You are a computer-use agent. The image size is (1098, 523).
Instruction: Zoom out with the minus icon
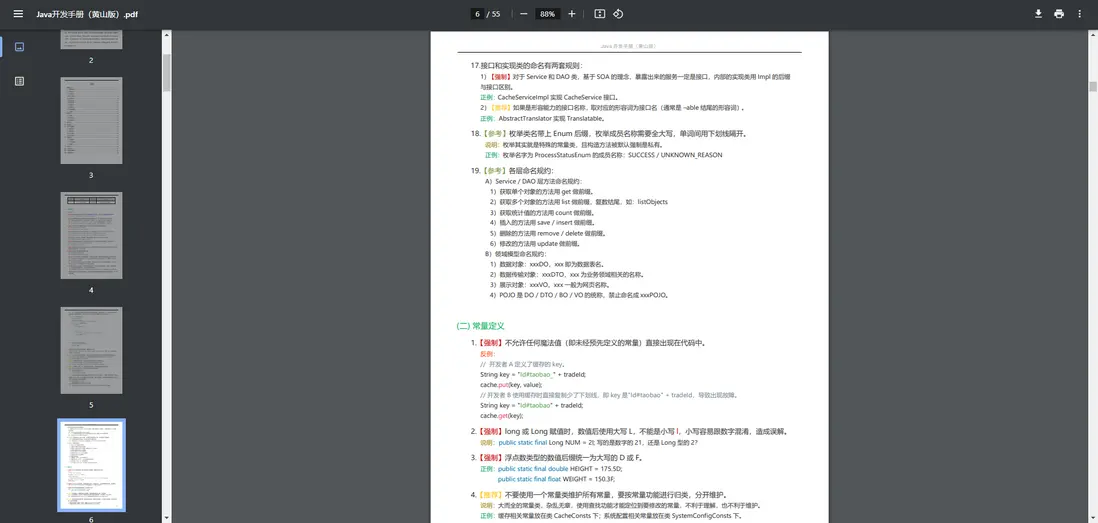(x=523, y=14)
